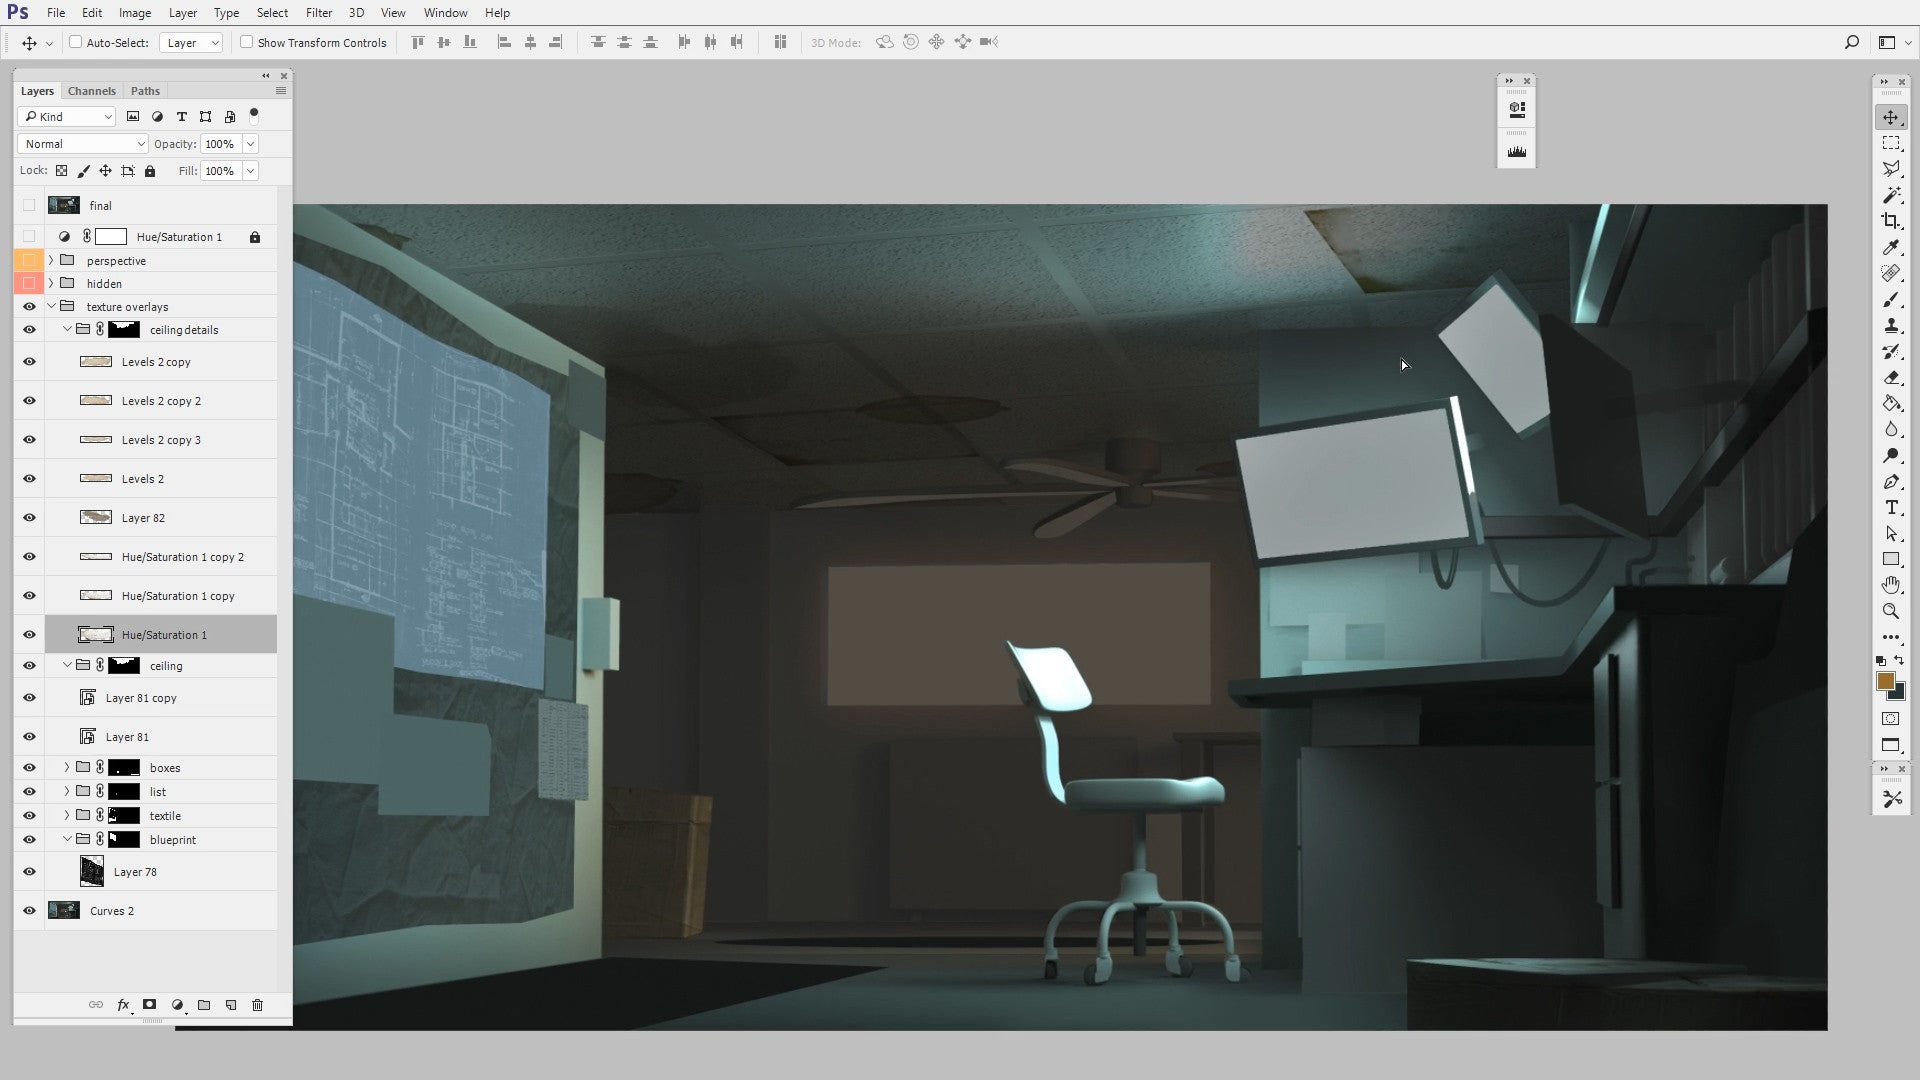Hide the Levels 2 copy layer
1920x1080 pixels.
(29, 361)
